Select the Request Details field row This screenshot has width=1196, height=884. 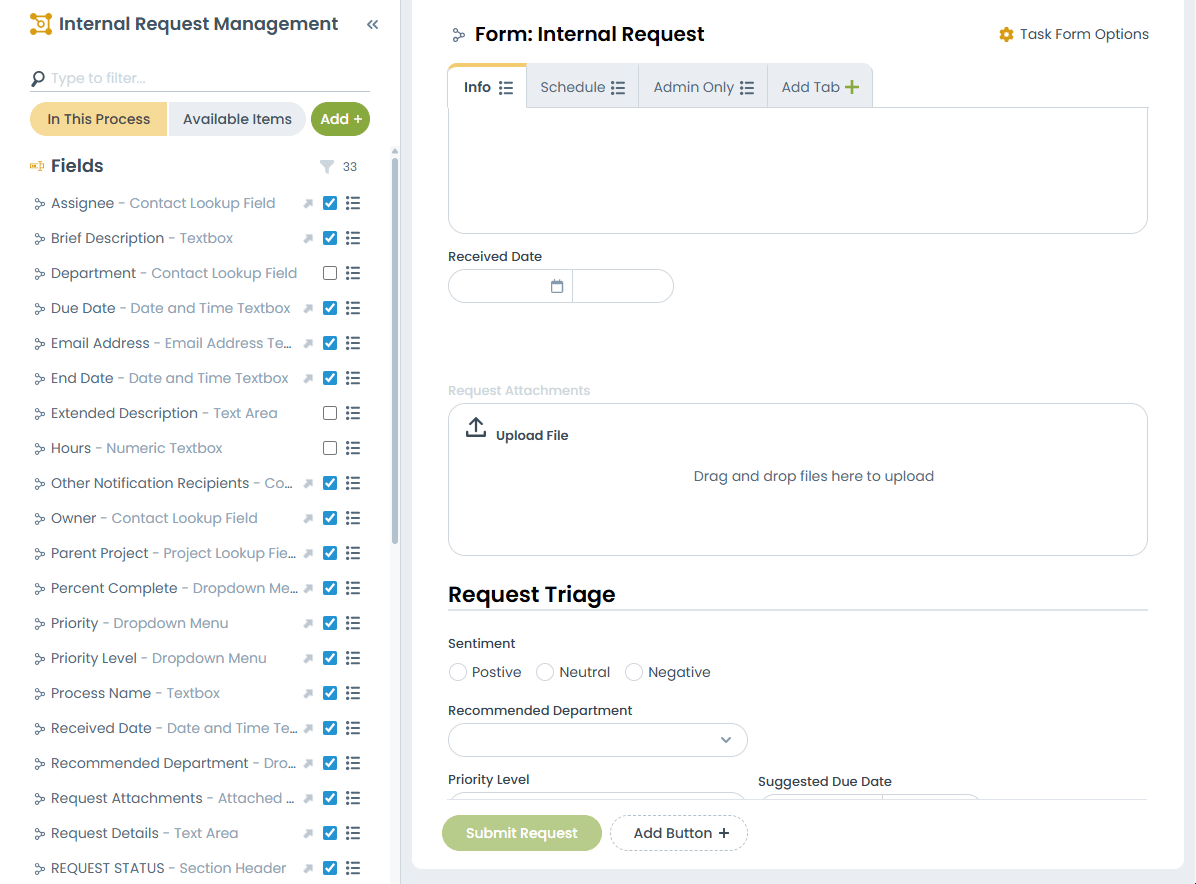(198, 833)
